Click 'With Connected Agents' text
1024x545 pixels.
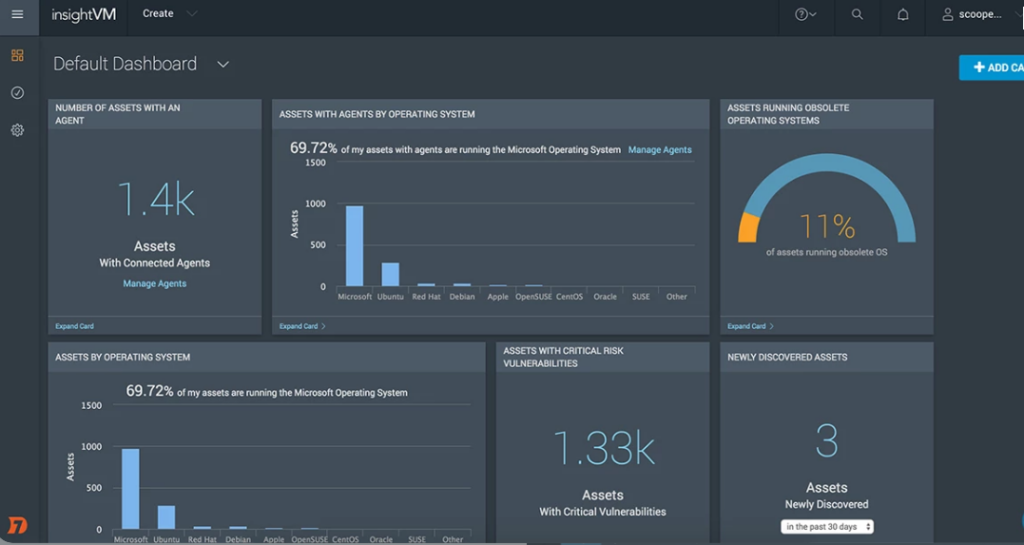[x=155, y=263]
